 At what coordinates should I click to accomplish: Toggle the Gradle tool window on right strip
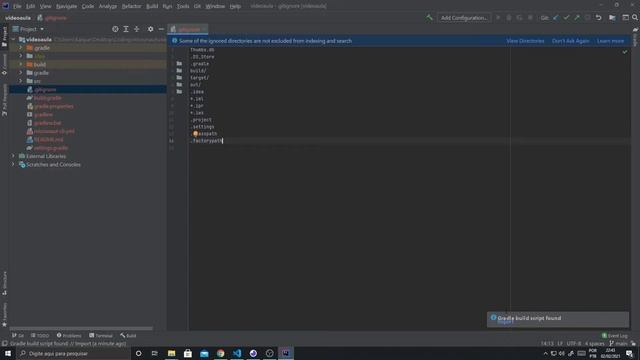pos(635,37)
